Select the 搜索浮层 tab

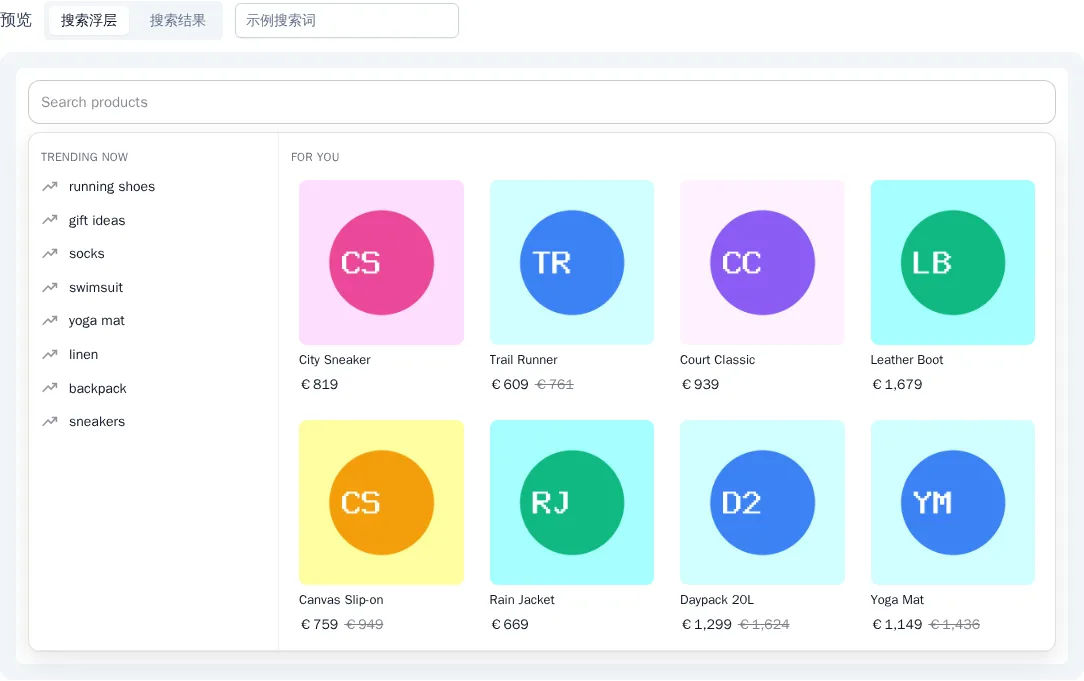(88, 21)
